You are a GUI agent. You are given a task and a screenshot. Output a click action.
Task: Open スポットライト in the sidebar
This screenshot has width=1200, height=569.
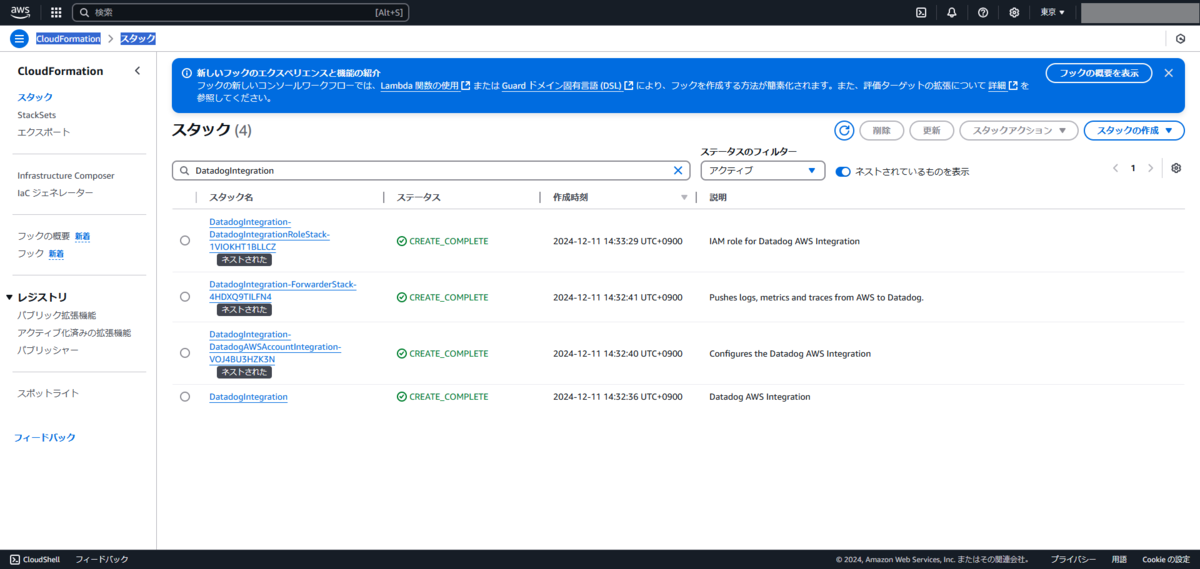pos(48,393)
